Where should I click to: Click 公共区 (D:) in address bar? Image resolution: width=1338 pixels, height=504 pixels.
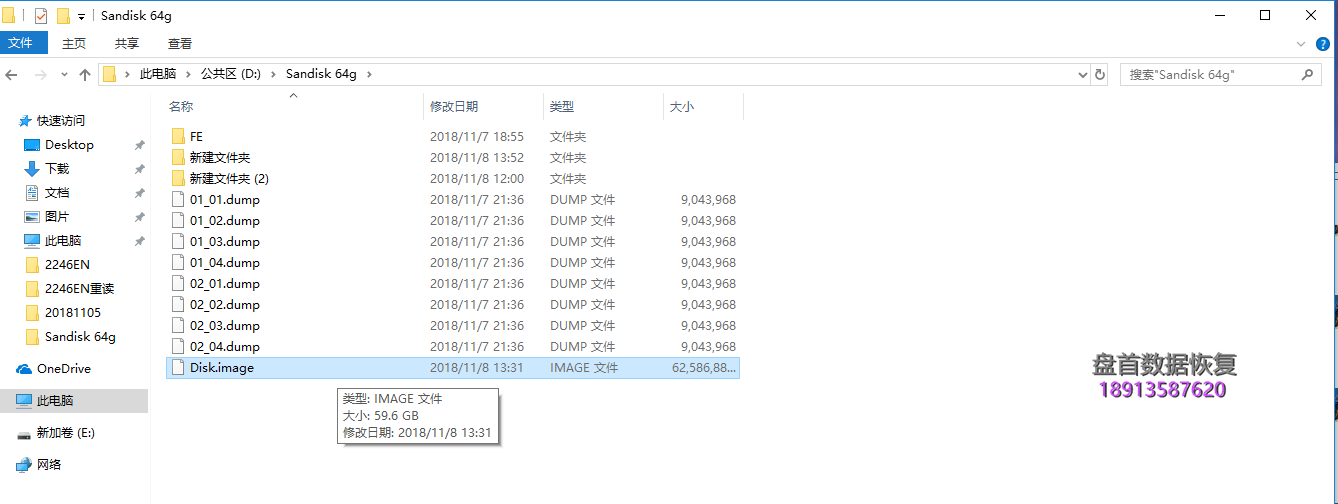231,74
